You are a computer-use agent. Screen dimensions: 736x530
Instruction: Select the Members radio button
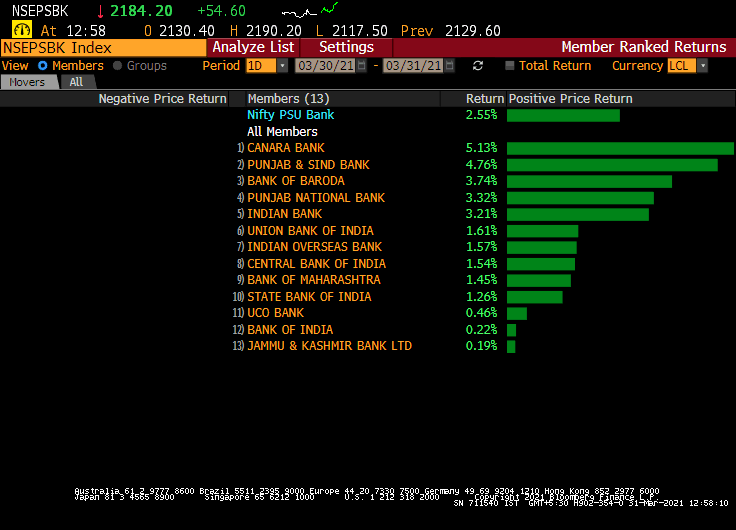(x=43, y=66)
